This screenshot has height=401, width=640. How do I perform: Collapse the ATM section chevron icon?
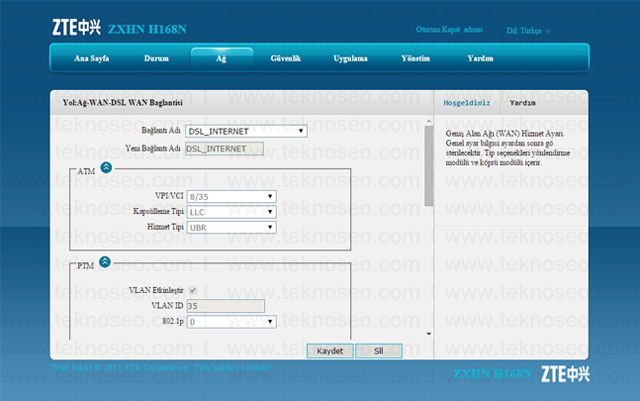pyautogui.click(x=106, y=167)
